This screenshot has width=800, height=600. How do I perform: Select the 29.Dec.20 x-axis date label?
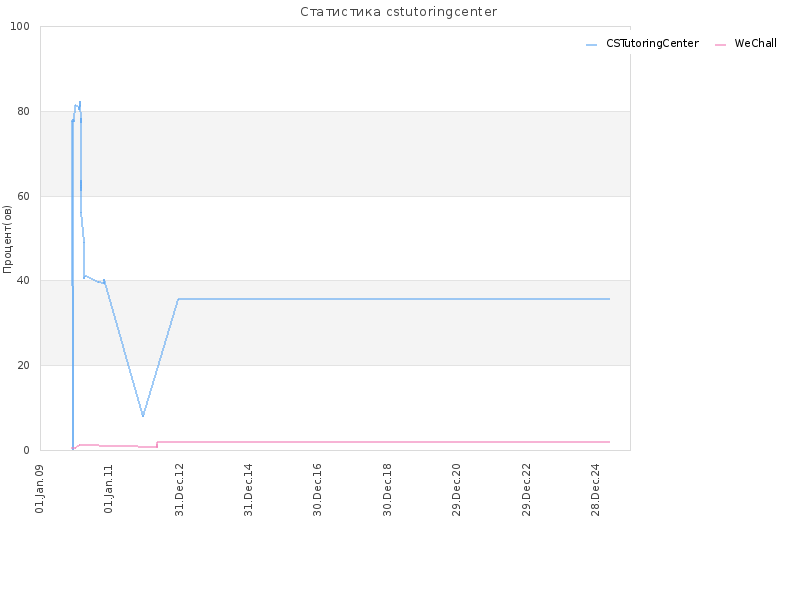pos(456,489)
